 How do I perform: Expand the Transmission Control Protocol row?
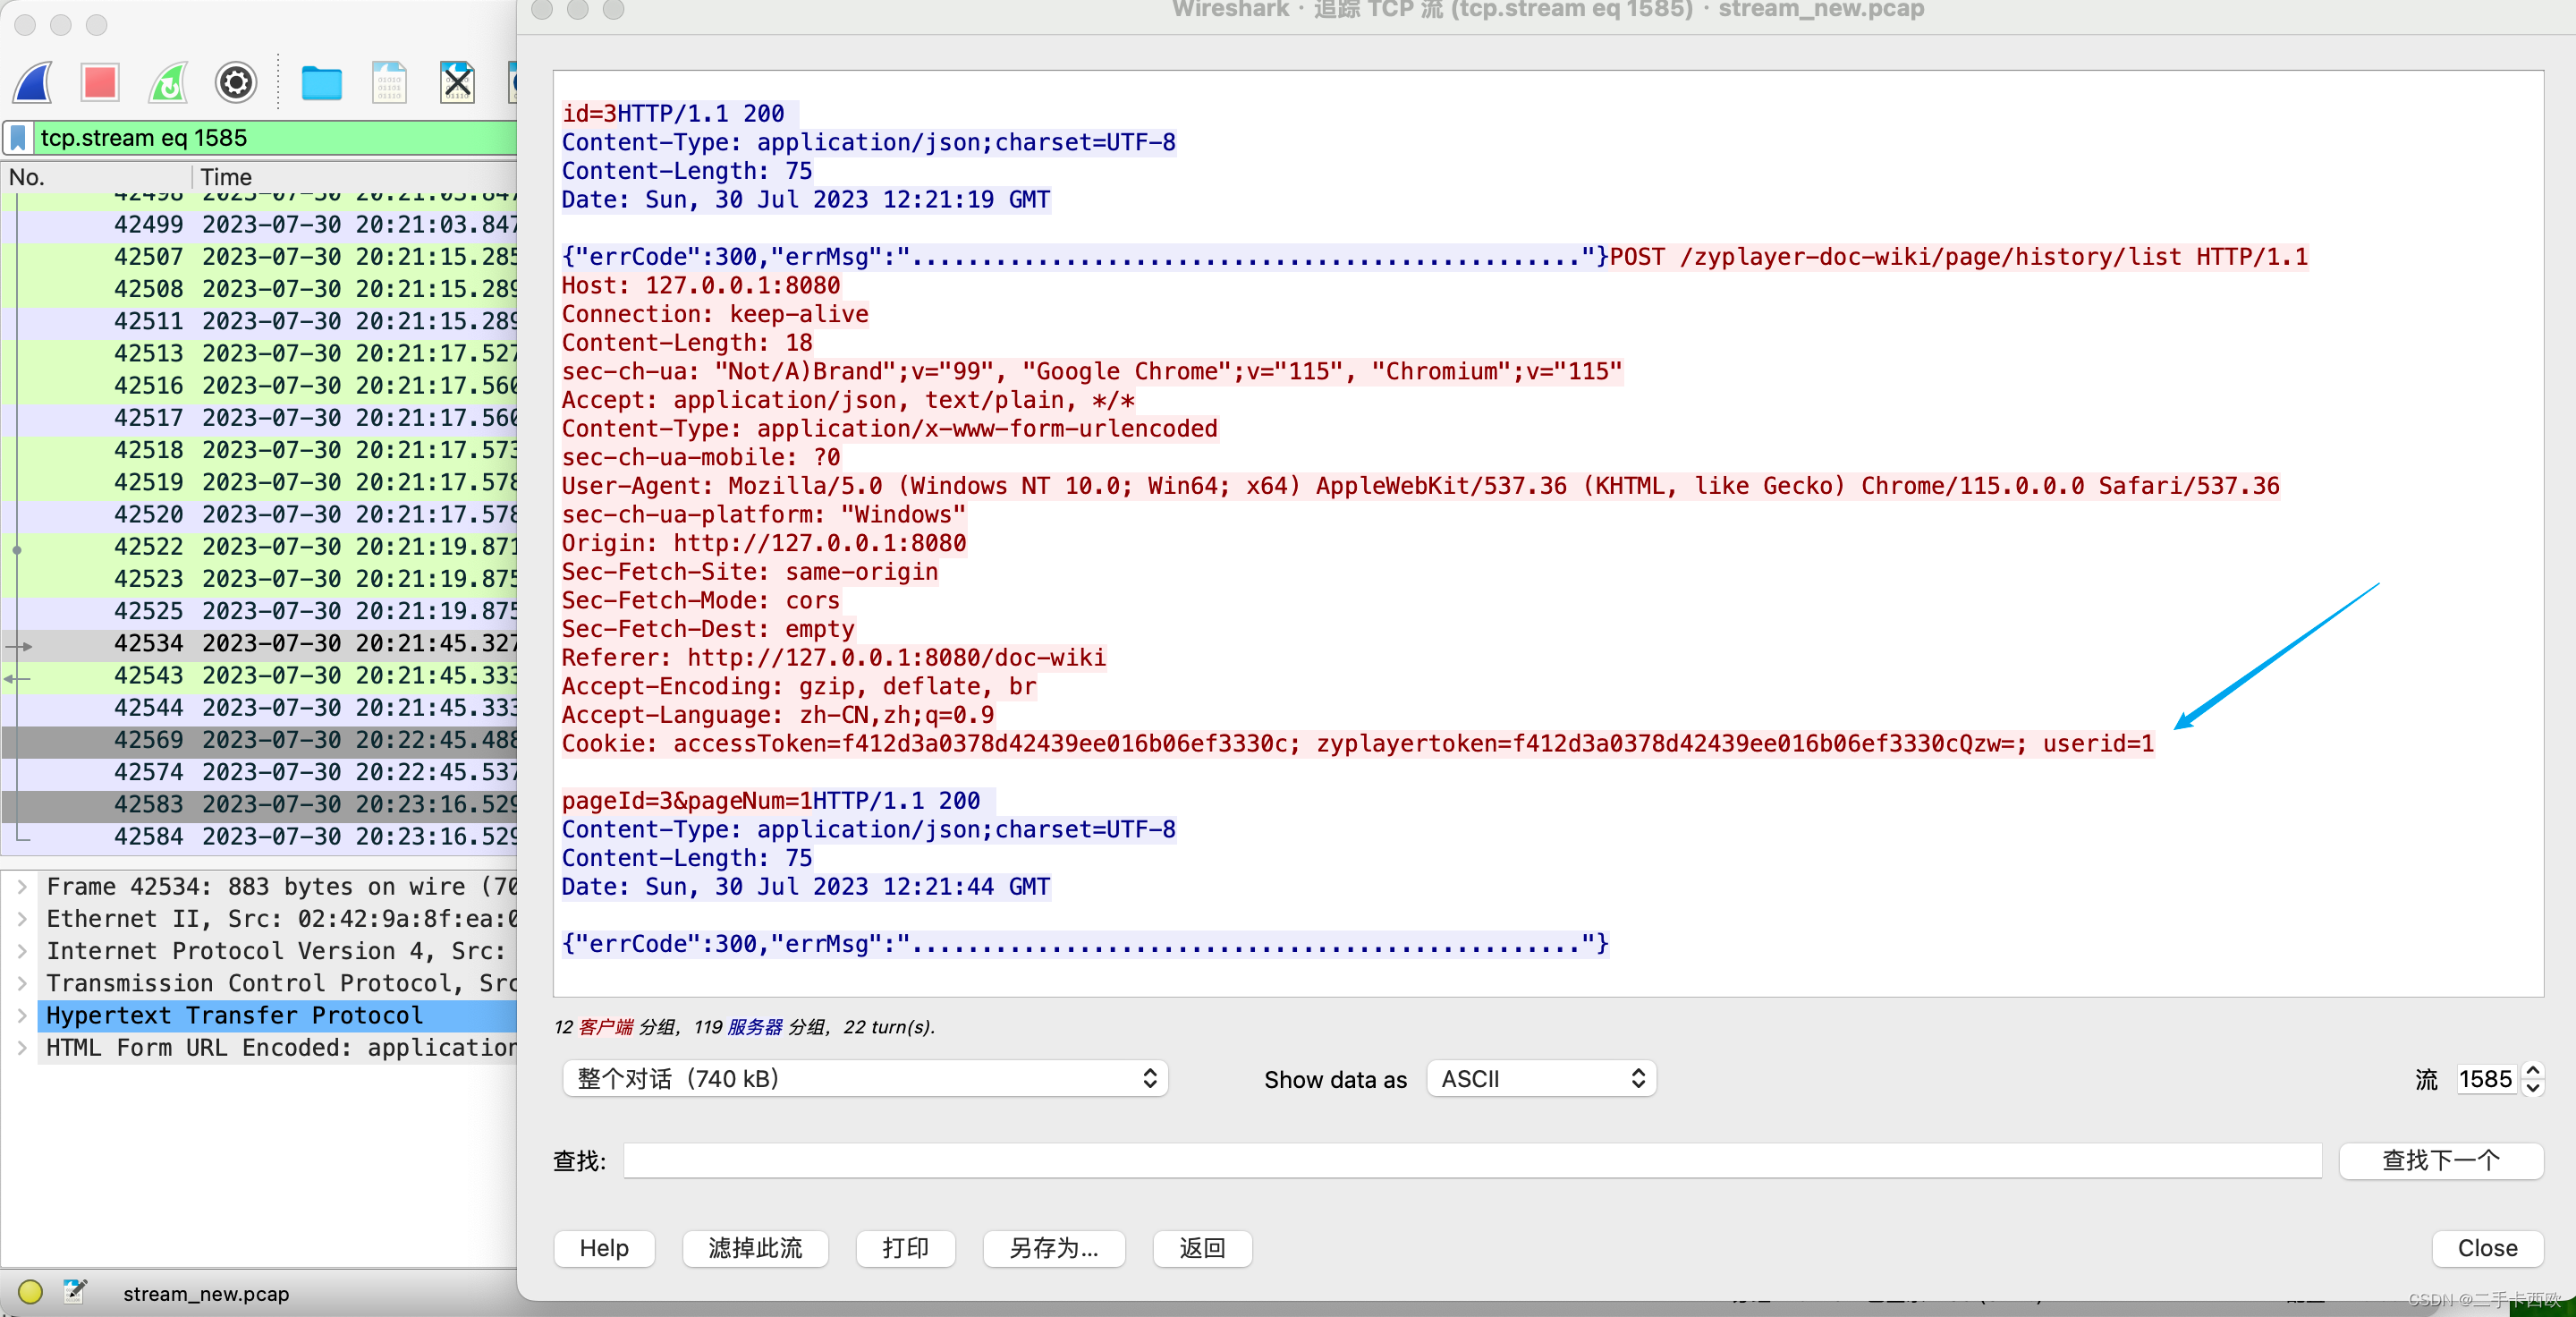click(22, 983)
